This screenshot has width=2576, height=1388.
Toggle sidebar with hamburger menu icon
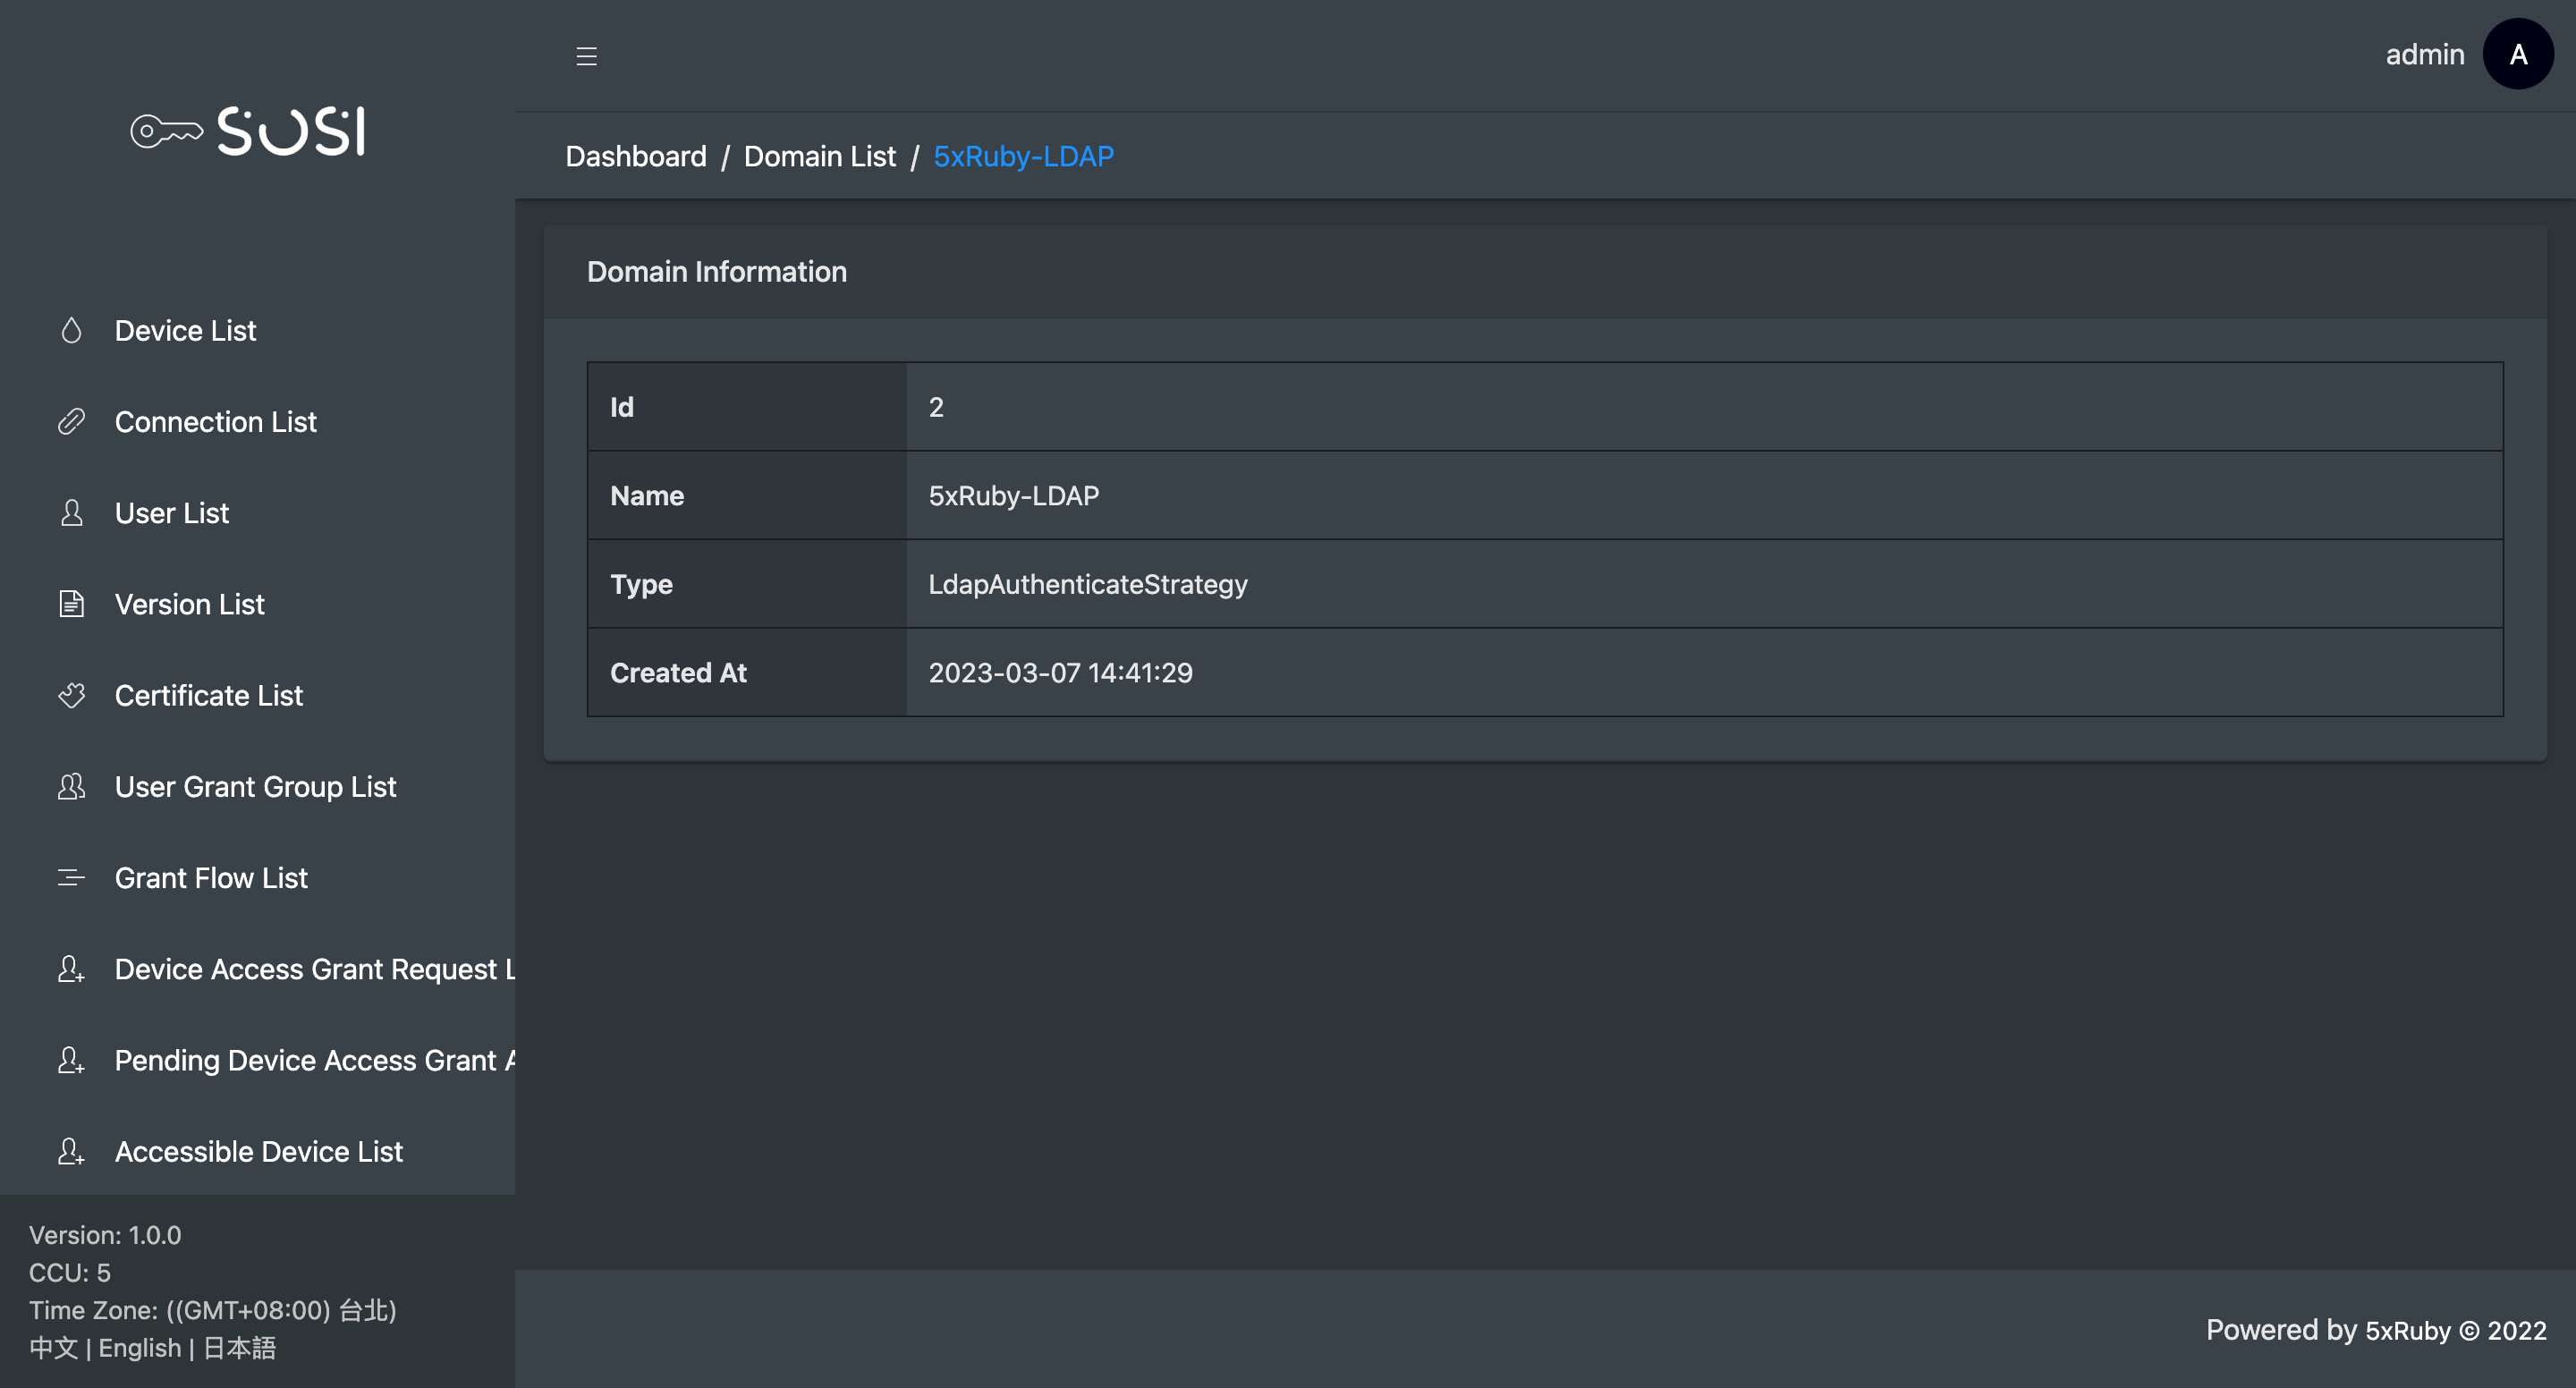(586, 56)
